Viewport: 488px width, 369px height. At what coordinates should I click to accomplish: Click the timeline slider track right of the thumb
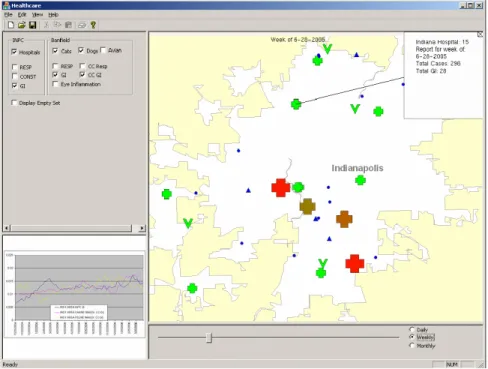[305, 337]
